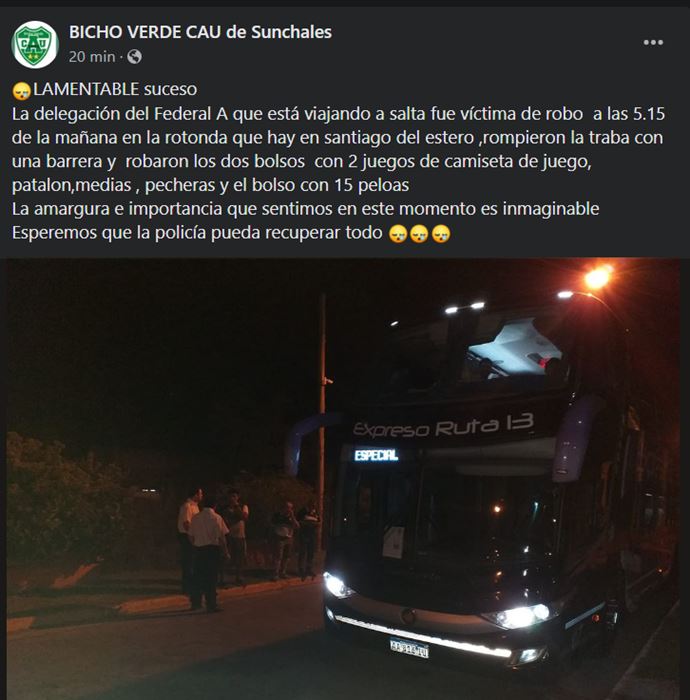This screenshot has width=690, height=700.
Task: Click the last crying emoji at the post's end
Action: coord(441,233)
